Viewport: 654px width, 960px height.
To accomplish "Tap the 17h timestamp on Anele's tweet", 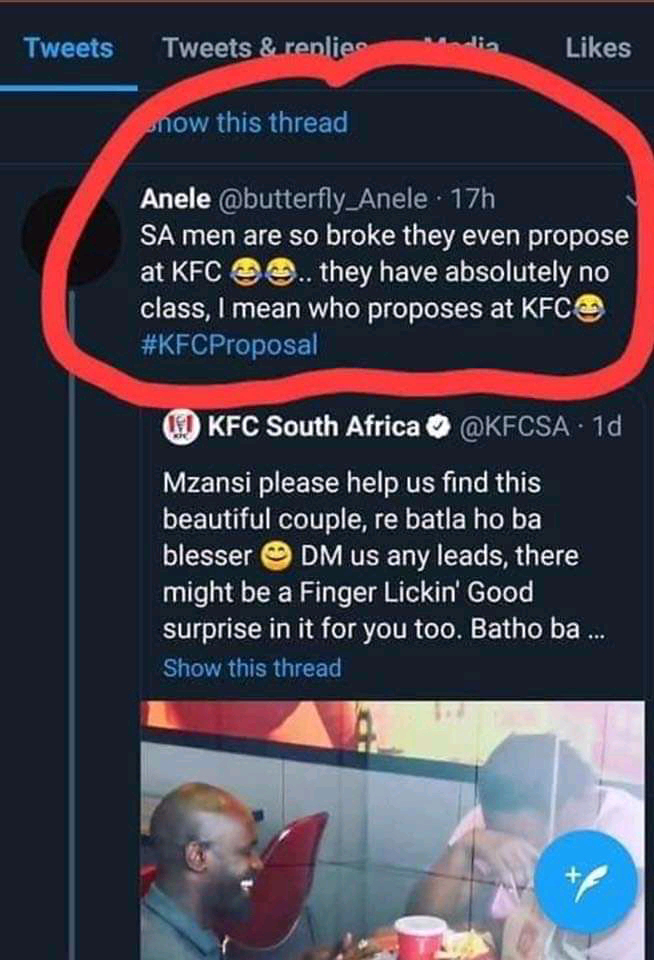I will point(473,199).
